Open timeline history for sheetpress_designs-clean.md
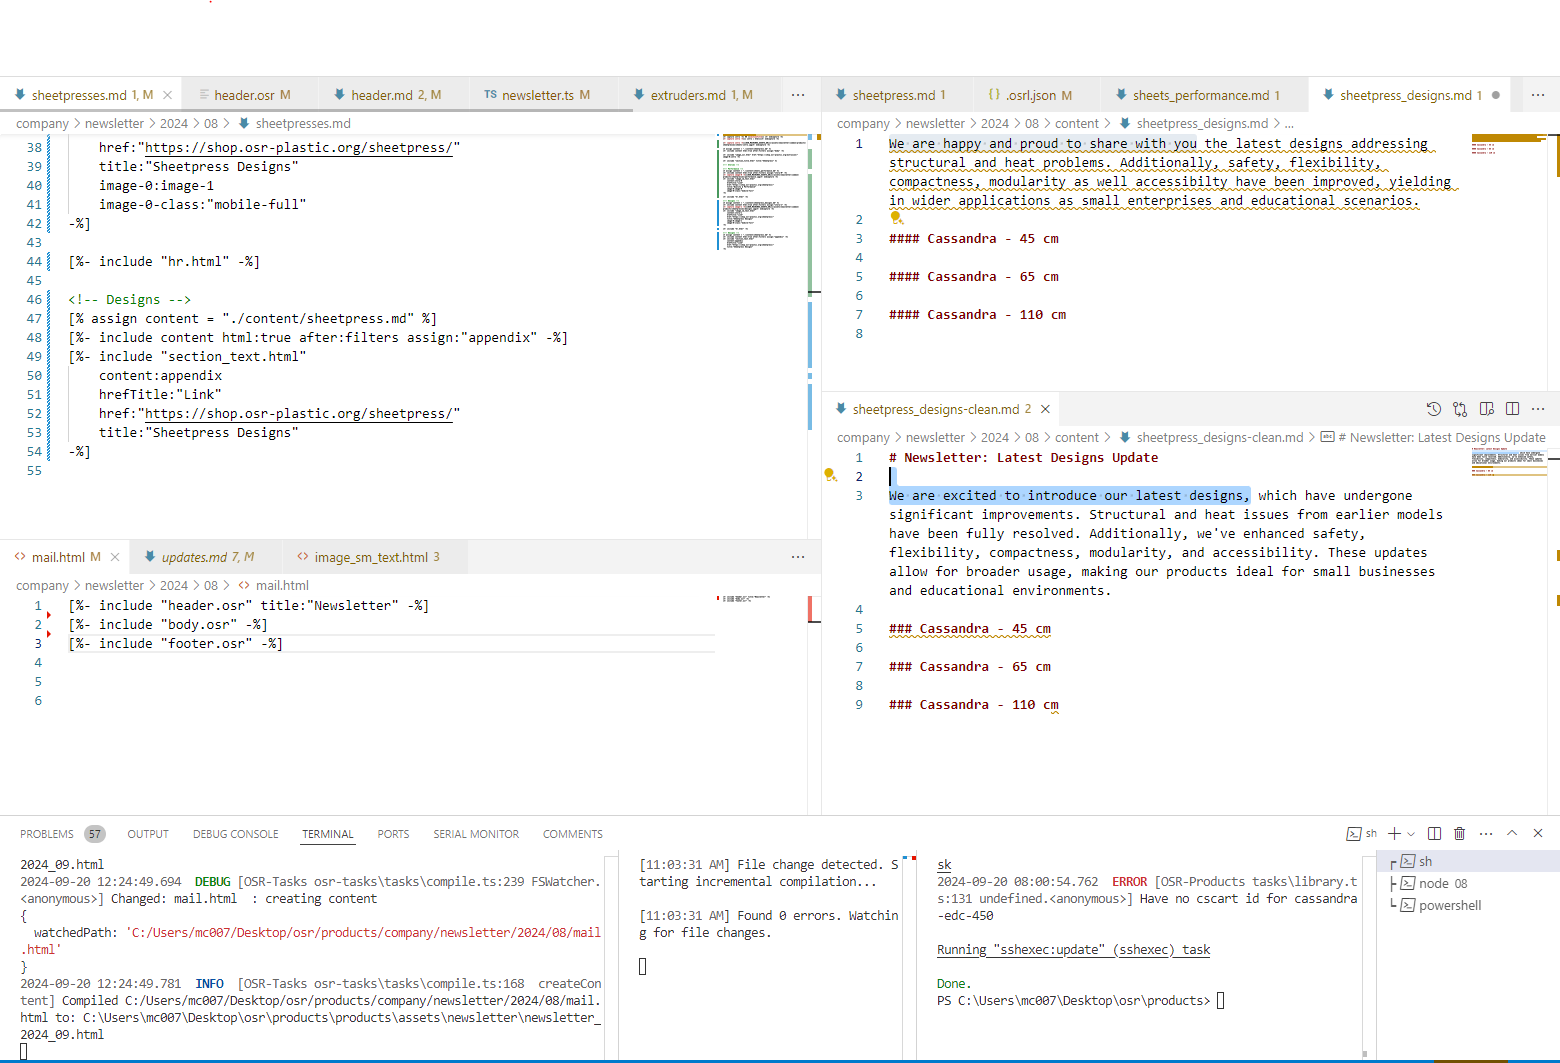The height and width of the screenshot is (1063, 1560). pos(1433,409)
